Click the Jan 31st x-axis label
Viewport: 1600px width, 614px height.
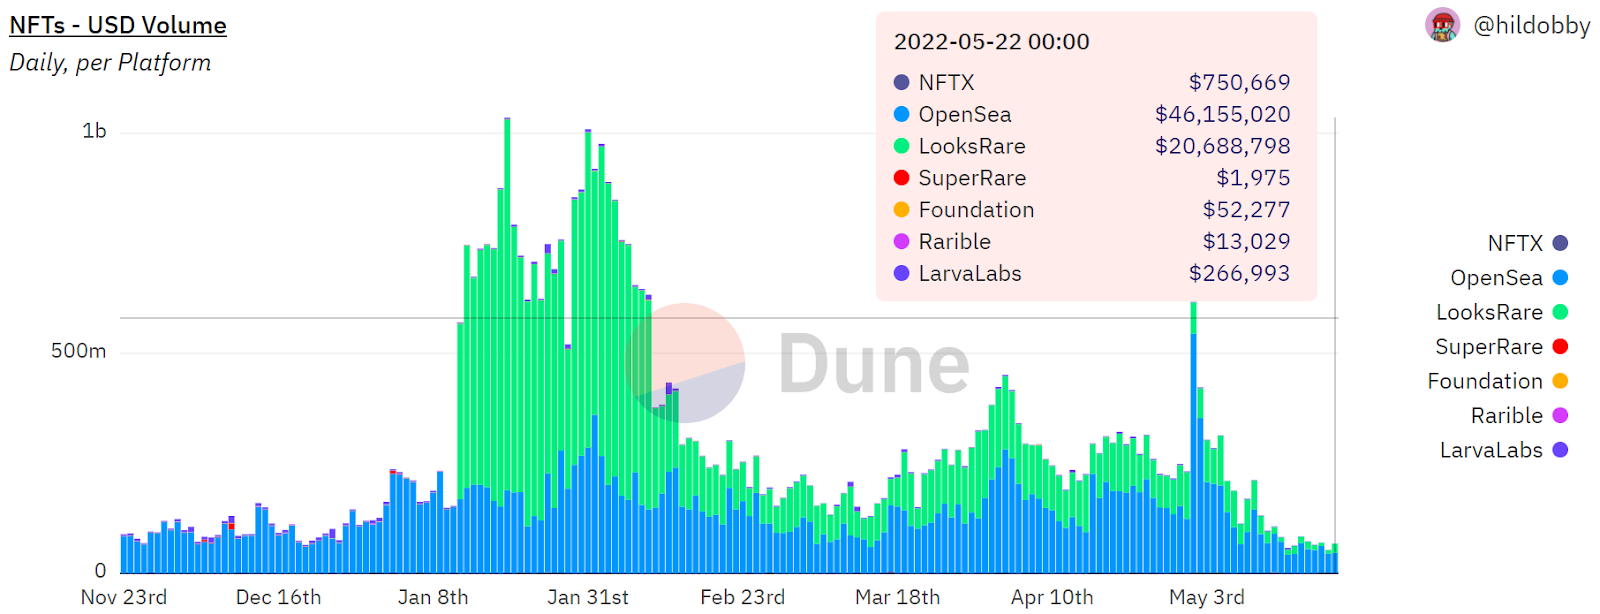click(588, 597)
